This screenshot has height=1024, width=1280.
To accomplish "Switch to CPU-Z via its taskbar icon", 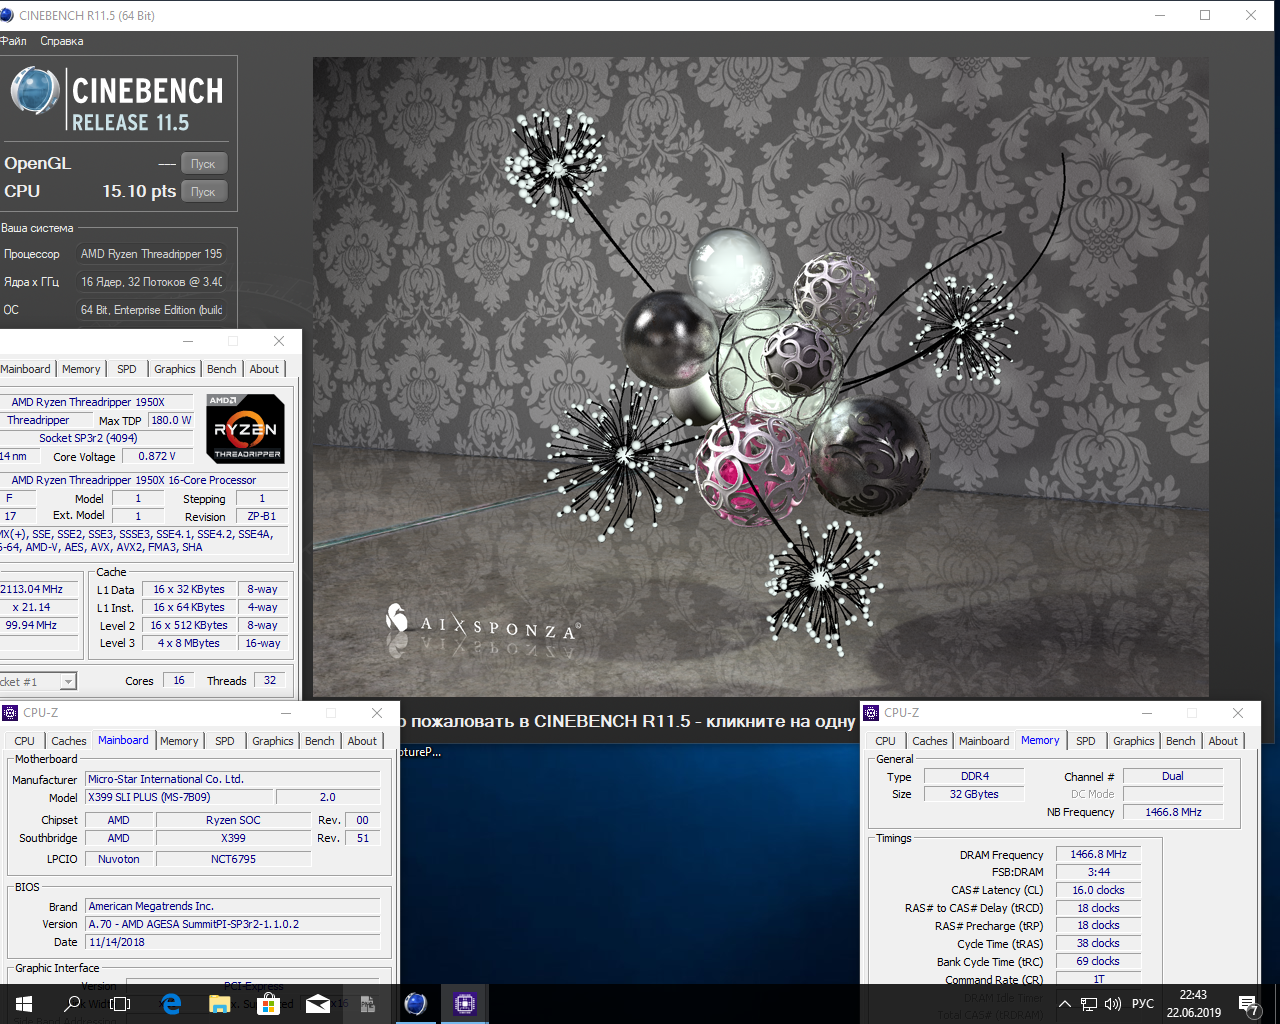I will (x=465, y=1004).
